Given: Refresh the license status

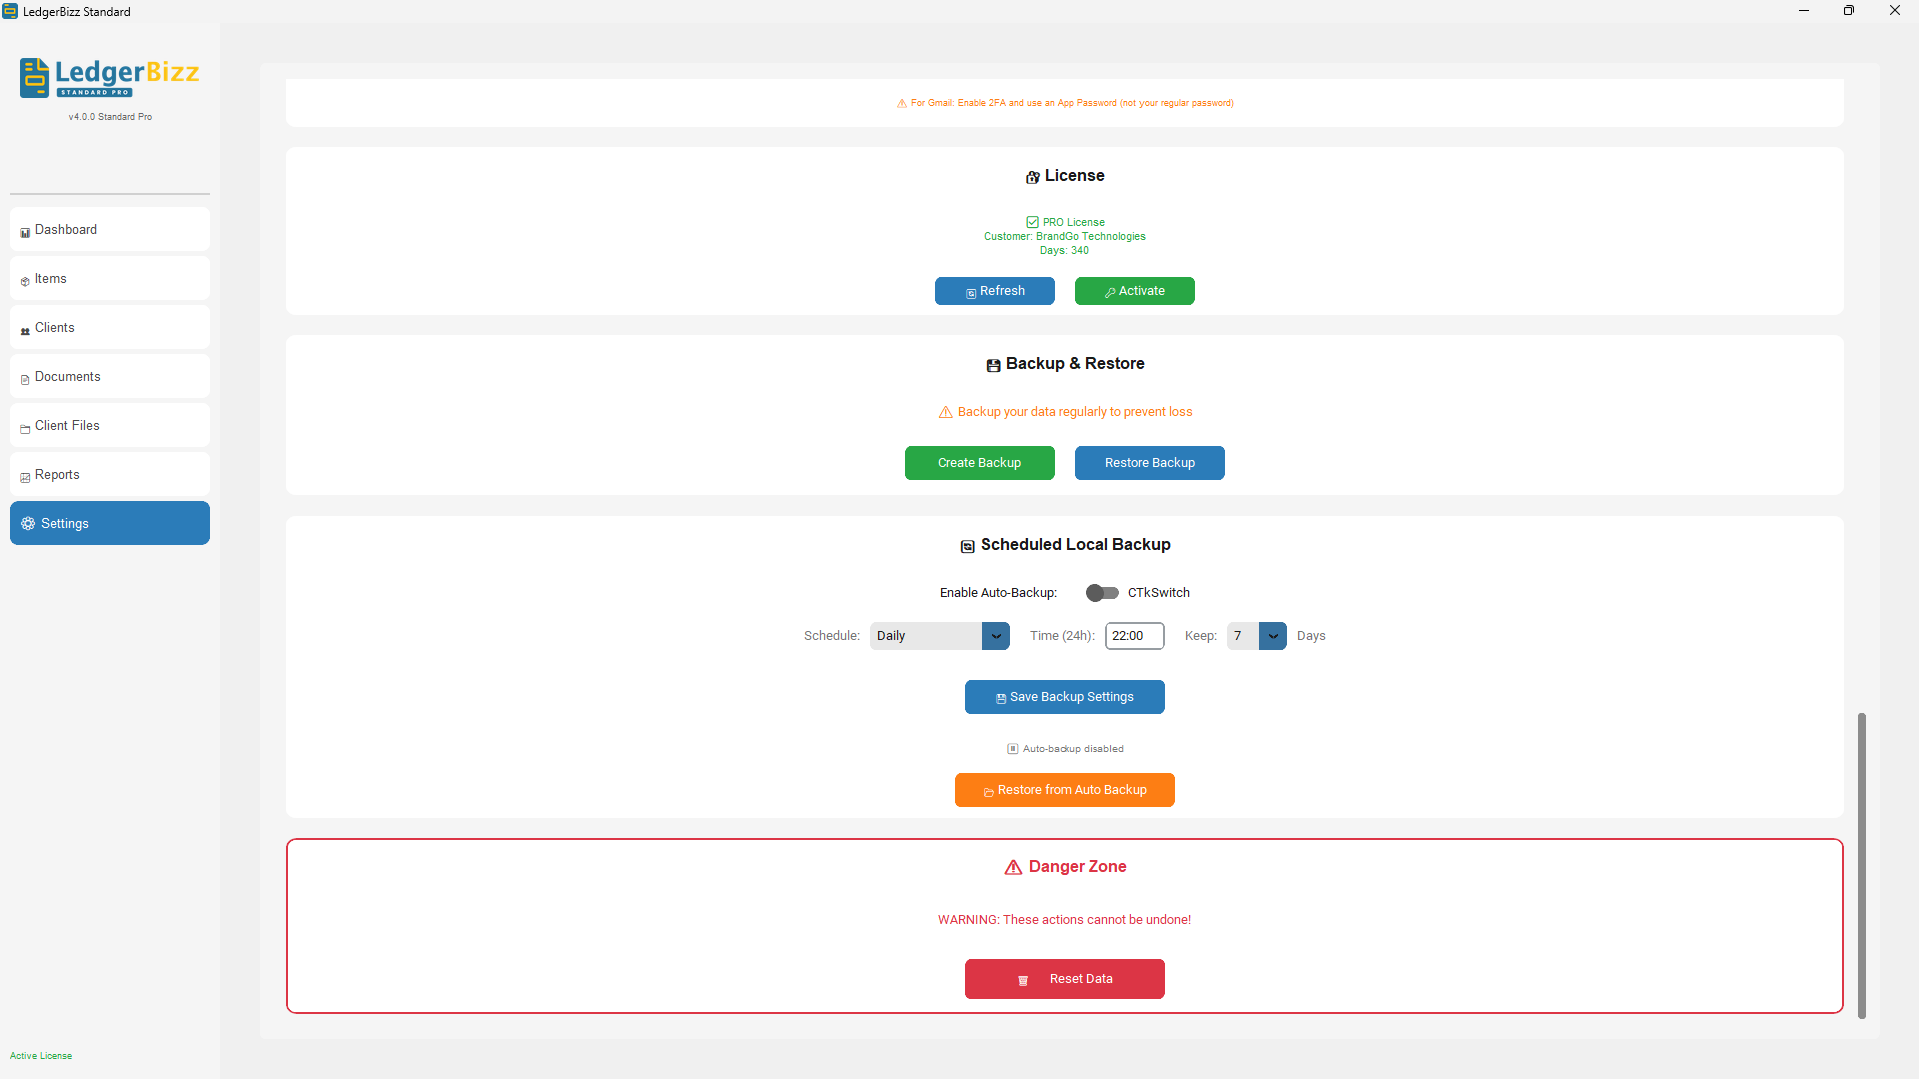Looking at the screenshot, I should click(994, 291).
